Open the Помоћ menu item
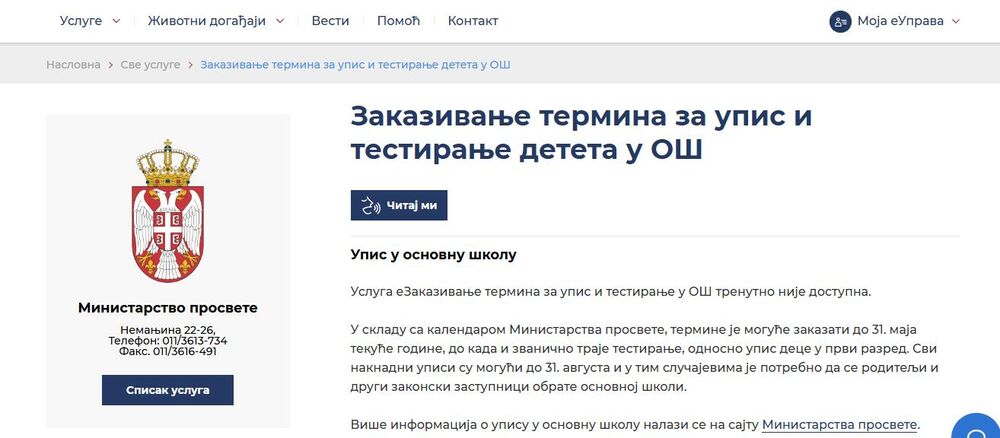The image size is (1000, 438). point(398,21)
